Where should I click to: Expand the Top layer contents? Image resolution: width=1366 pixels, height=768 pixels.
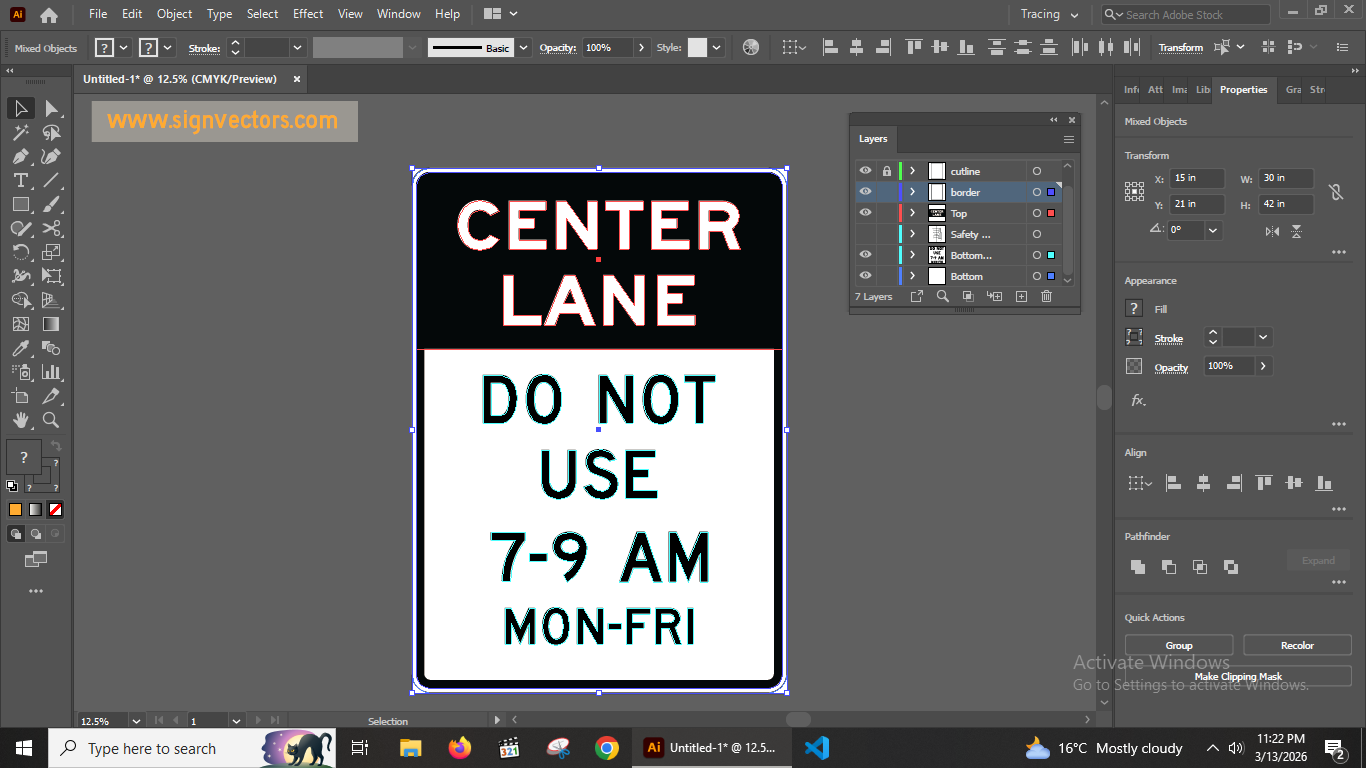pyautogui.click(x=912, y=213)
